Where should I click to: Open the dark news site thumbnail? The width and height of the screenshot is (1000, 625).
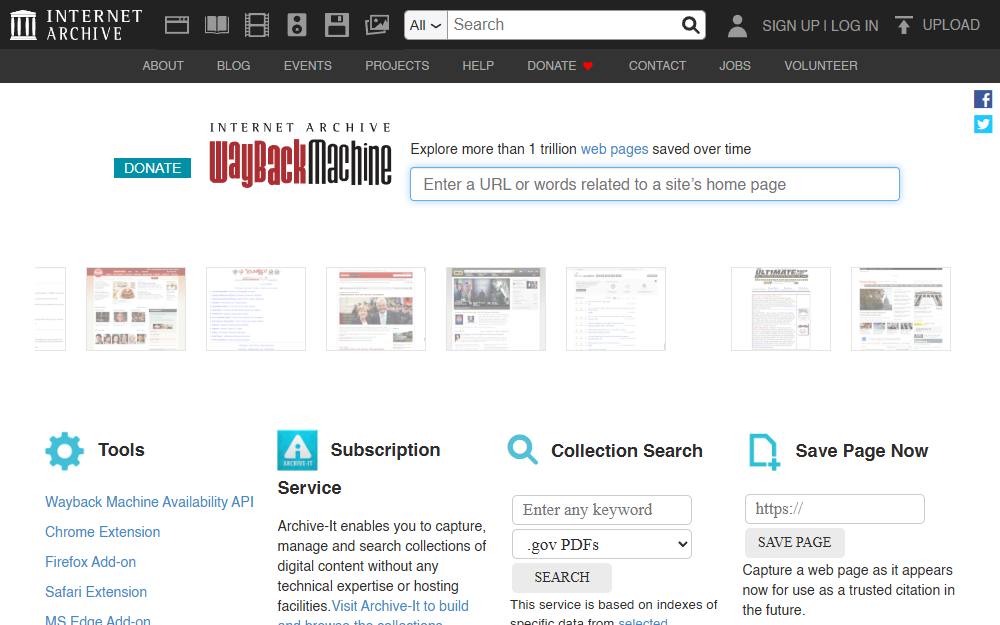496,309
